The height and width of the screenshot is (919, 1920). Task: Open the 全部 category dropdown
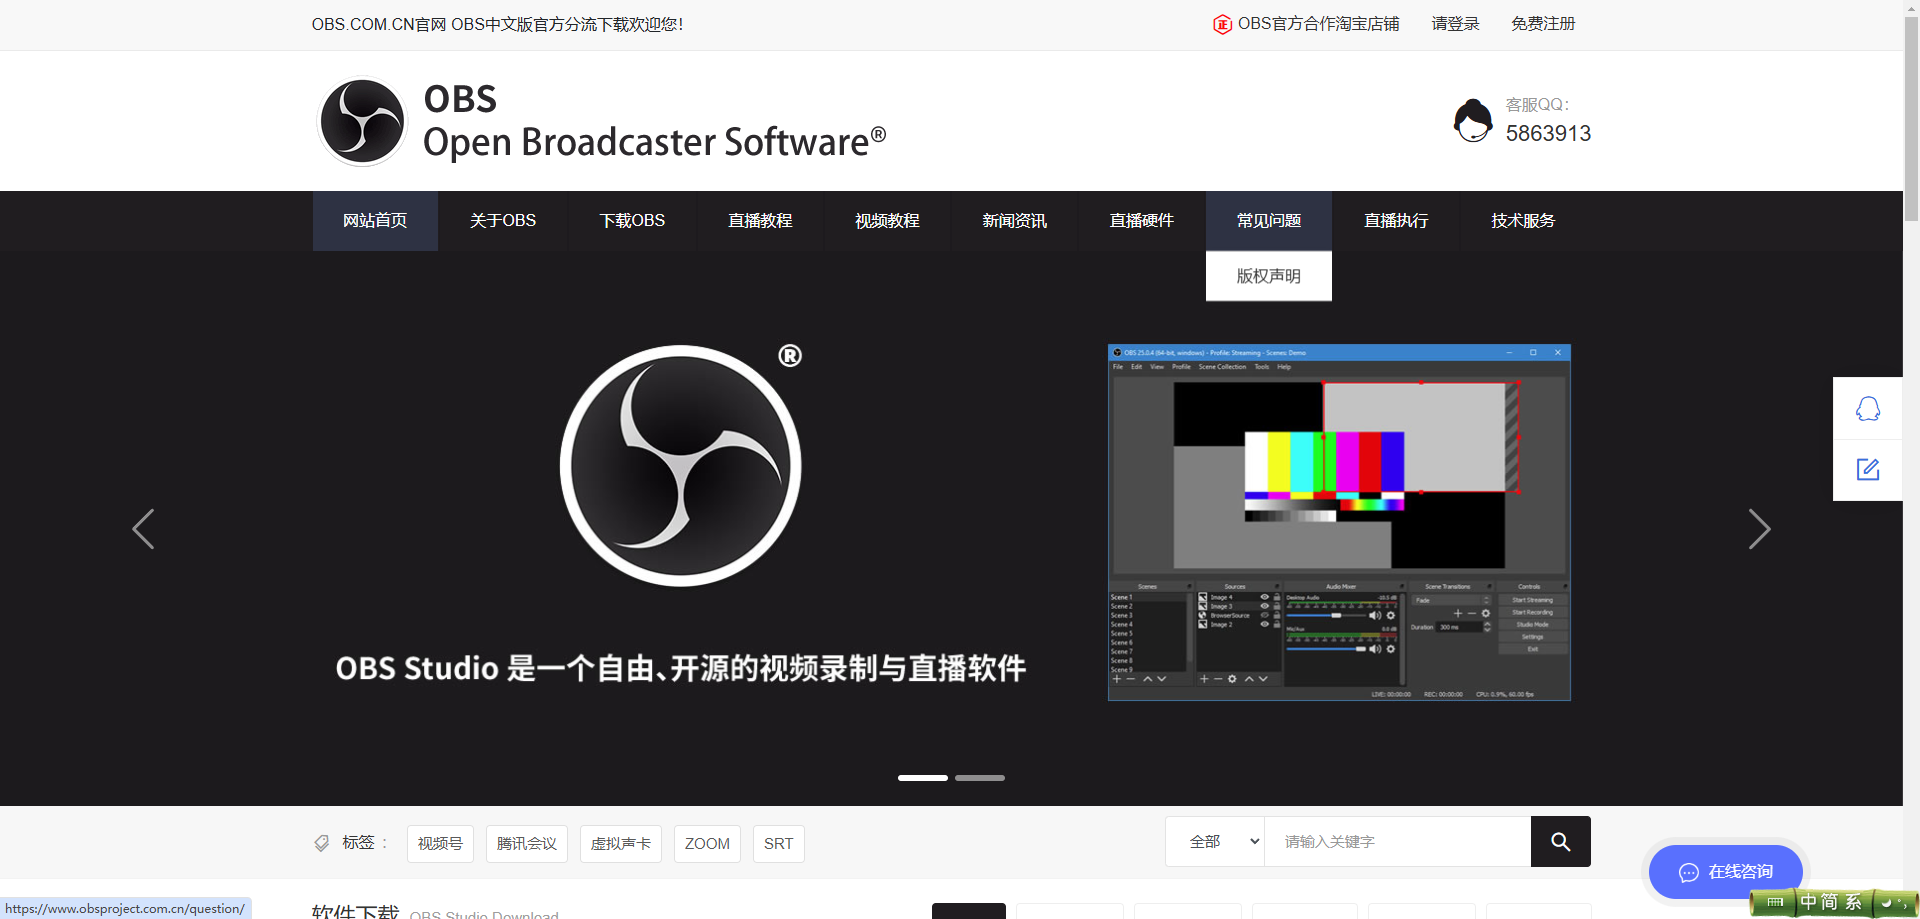(1215, 842)
